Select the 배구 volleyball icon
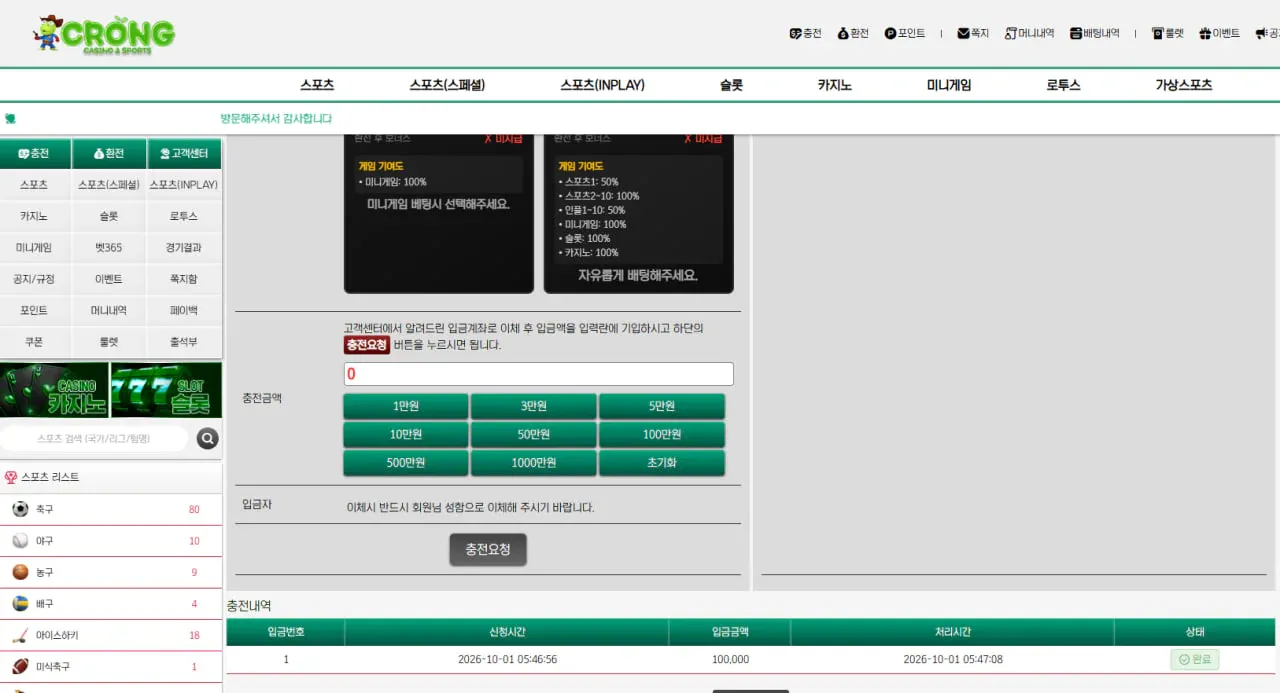Viewport: 1280px width, 693px height. pos(20,604)
